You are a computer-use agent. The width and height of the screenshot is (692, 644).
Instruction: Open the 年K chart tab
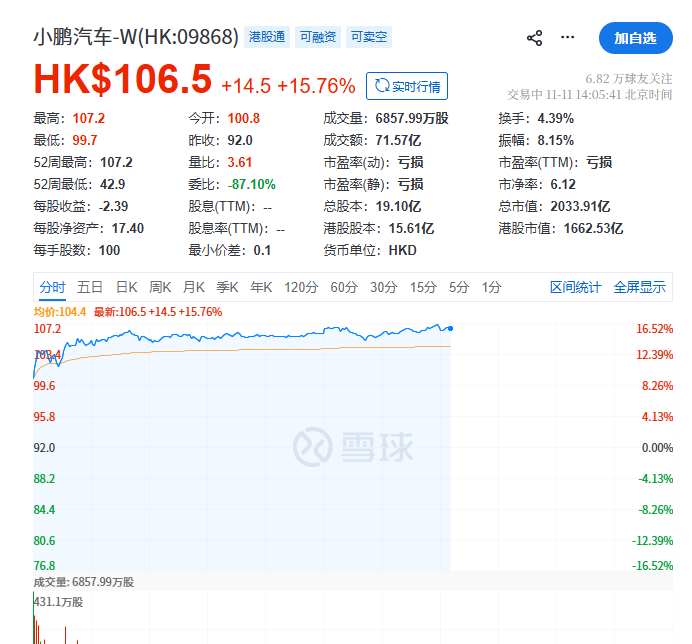pos(261,287)
